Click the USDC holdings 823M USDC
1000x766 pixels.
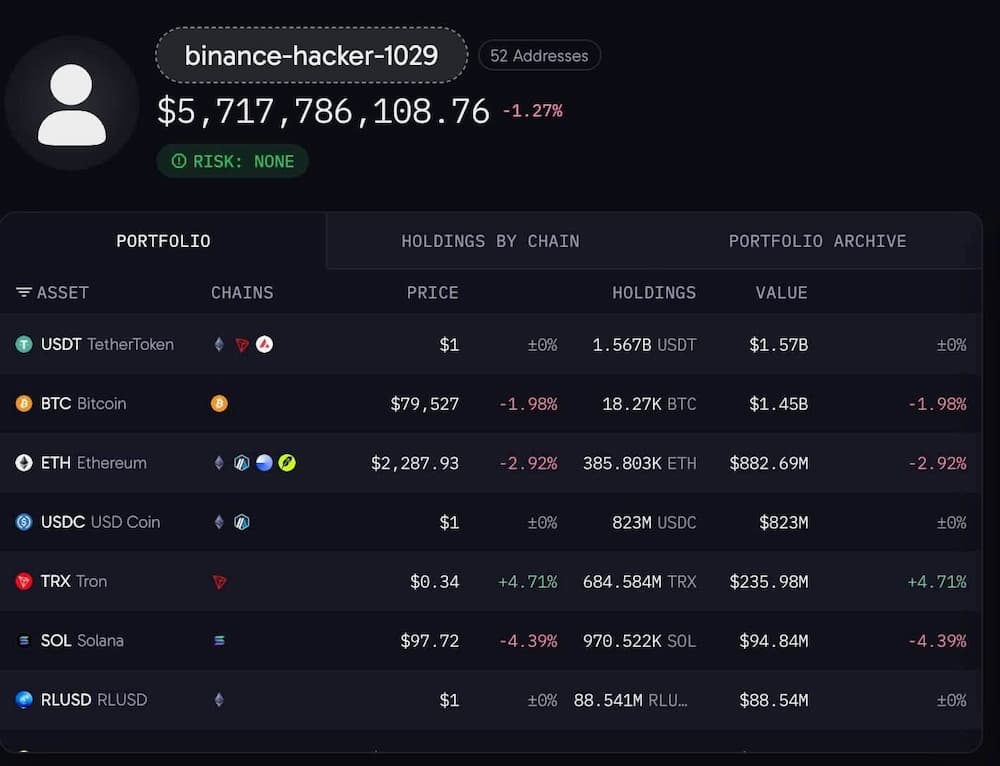coord(654,522)
